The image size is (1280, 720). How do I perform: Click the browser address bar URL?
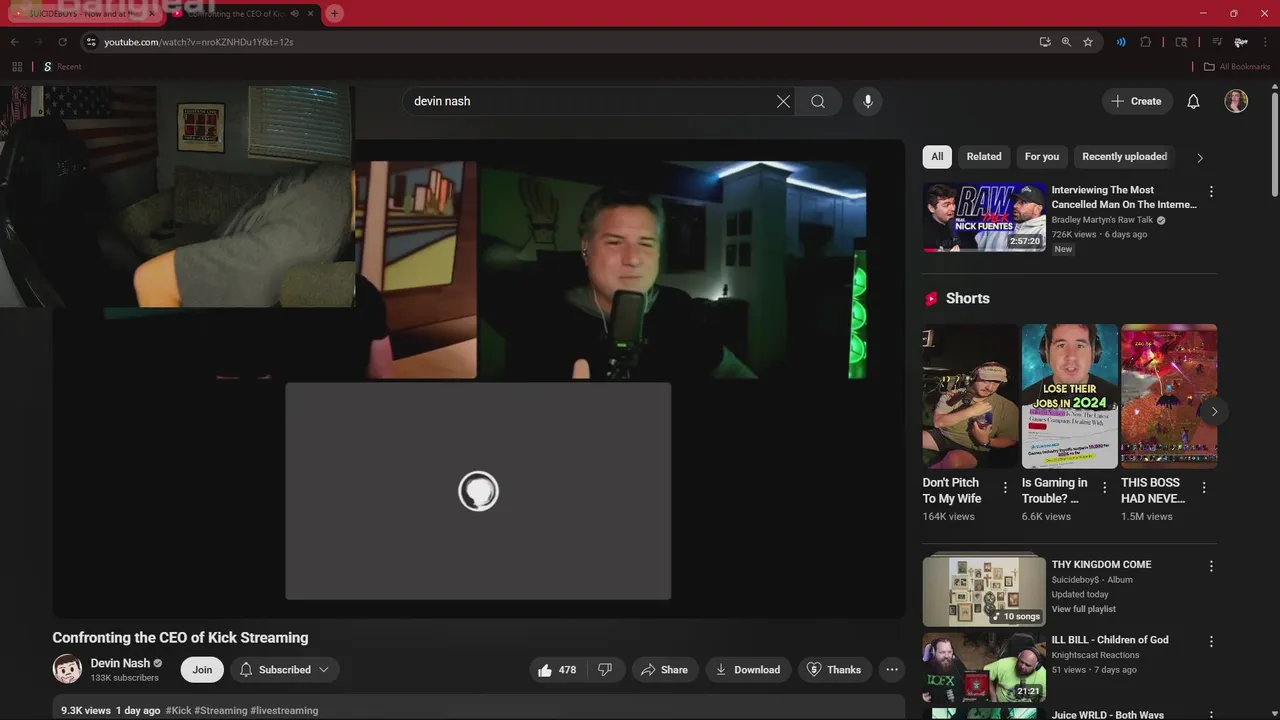coord(198,42)
